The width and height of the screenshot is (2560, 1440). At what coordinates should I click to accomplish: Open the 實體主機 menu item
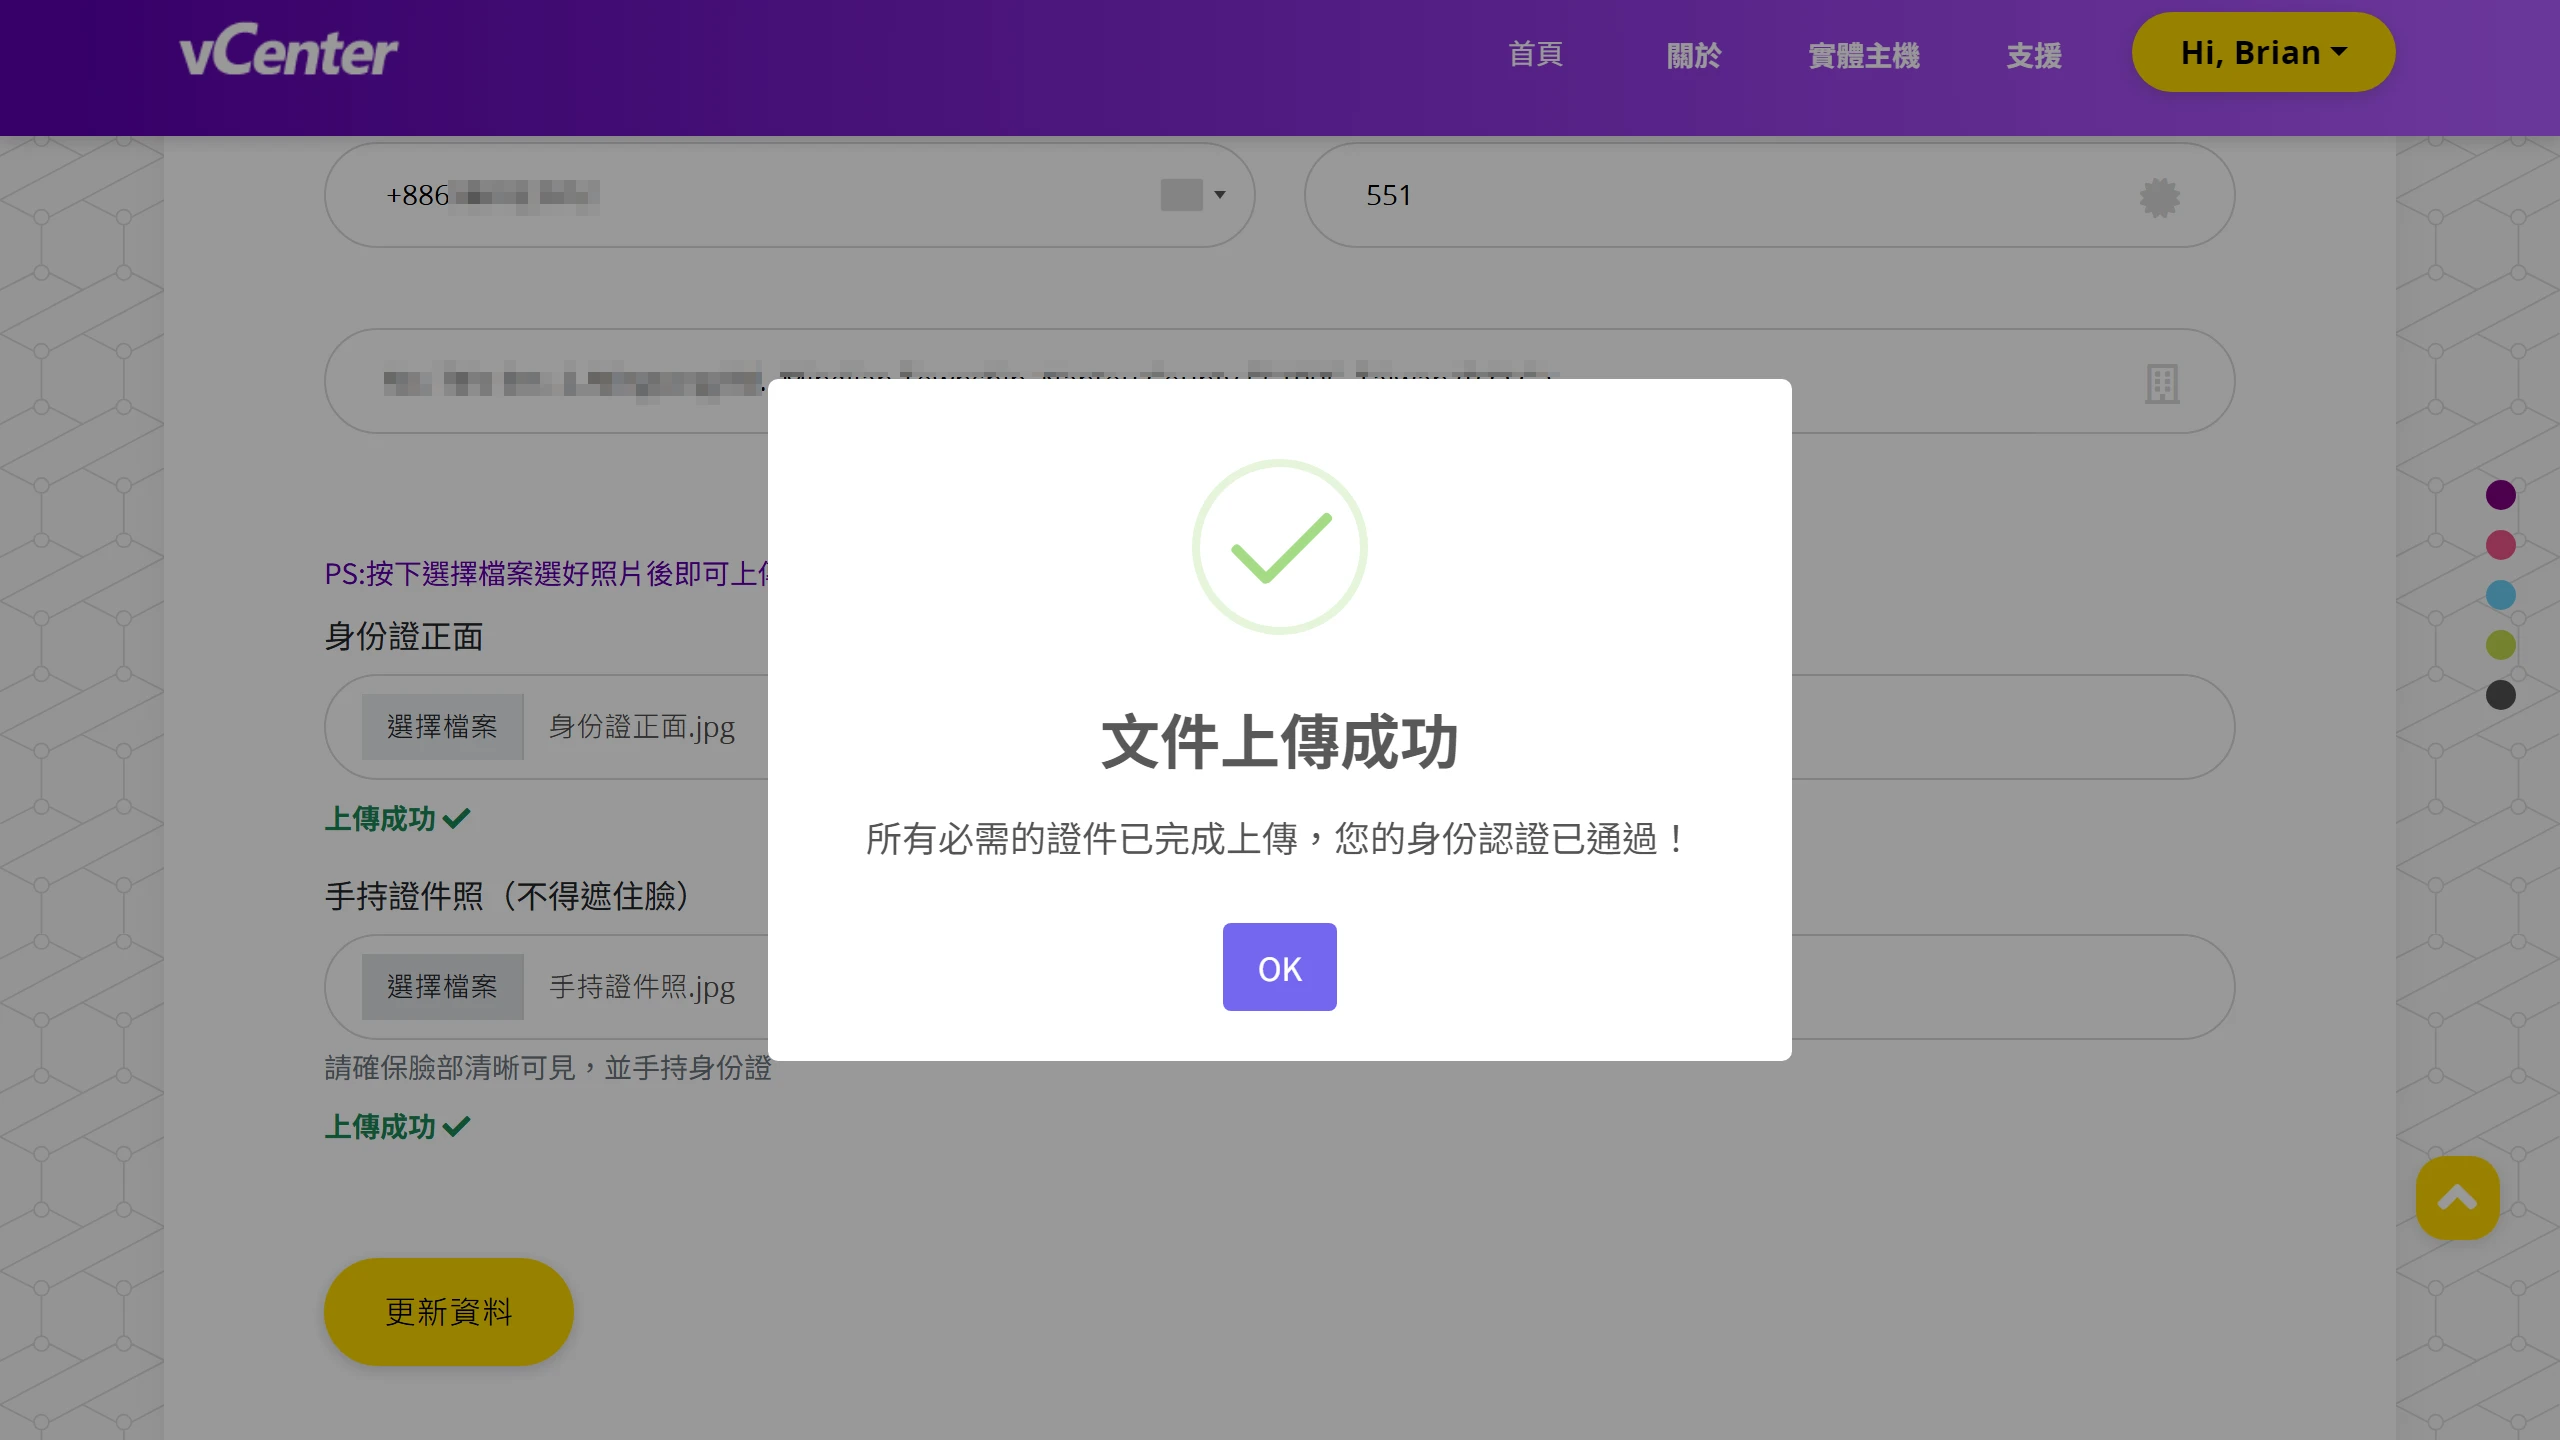(1863, 56)
